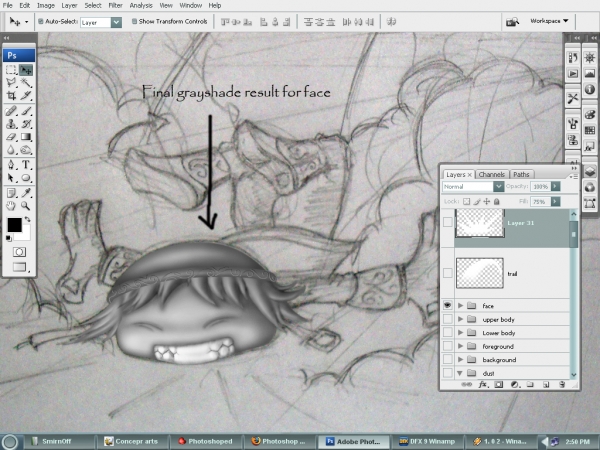
Task: Select the Hand tool
Action: coord(11,206)
